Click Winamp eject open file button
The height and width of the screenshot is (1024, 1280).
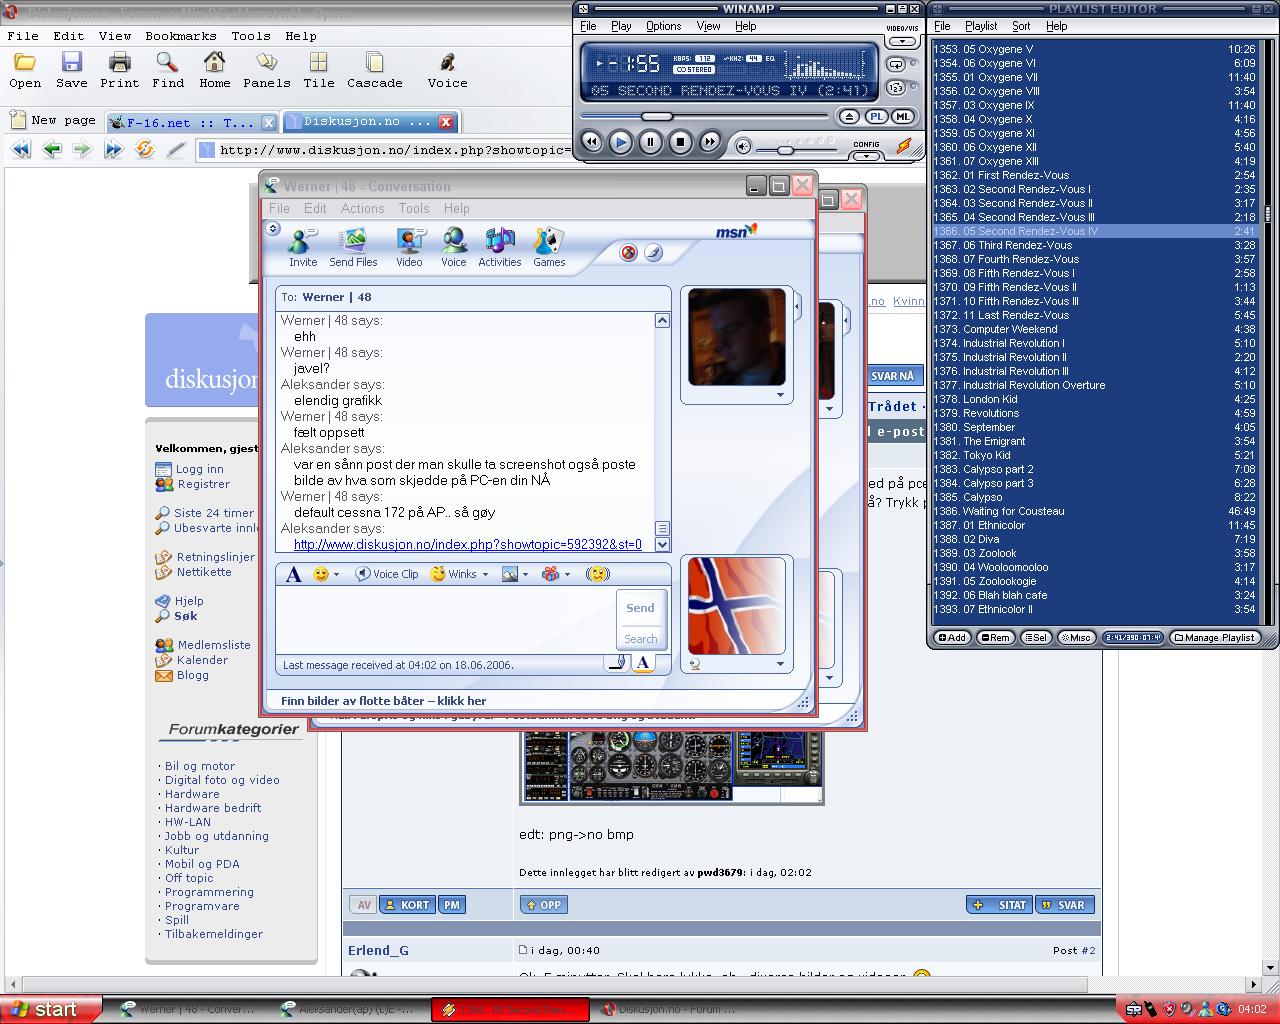pos(850,117)
